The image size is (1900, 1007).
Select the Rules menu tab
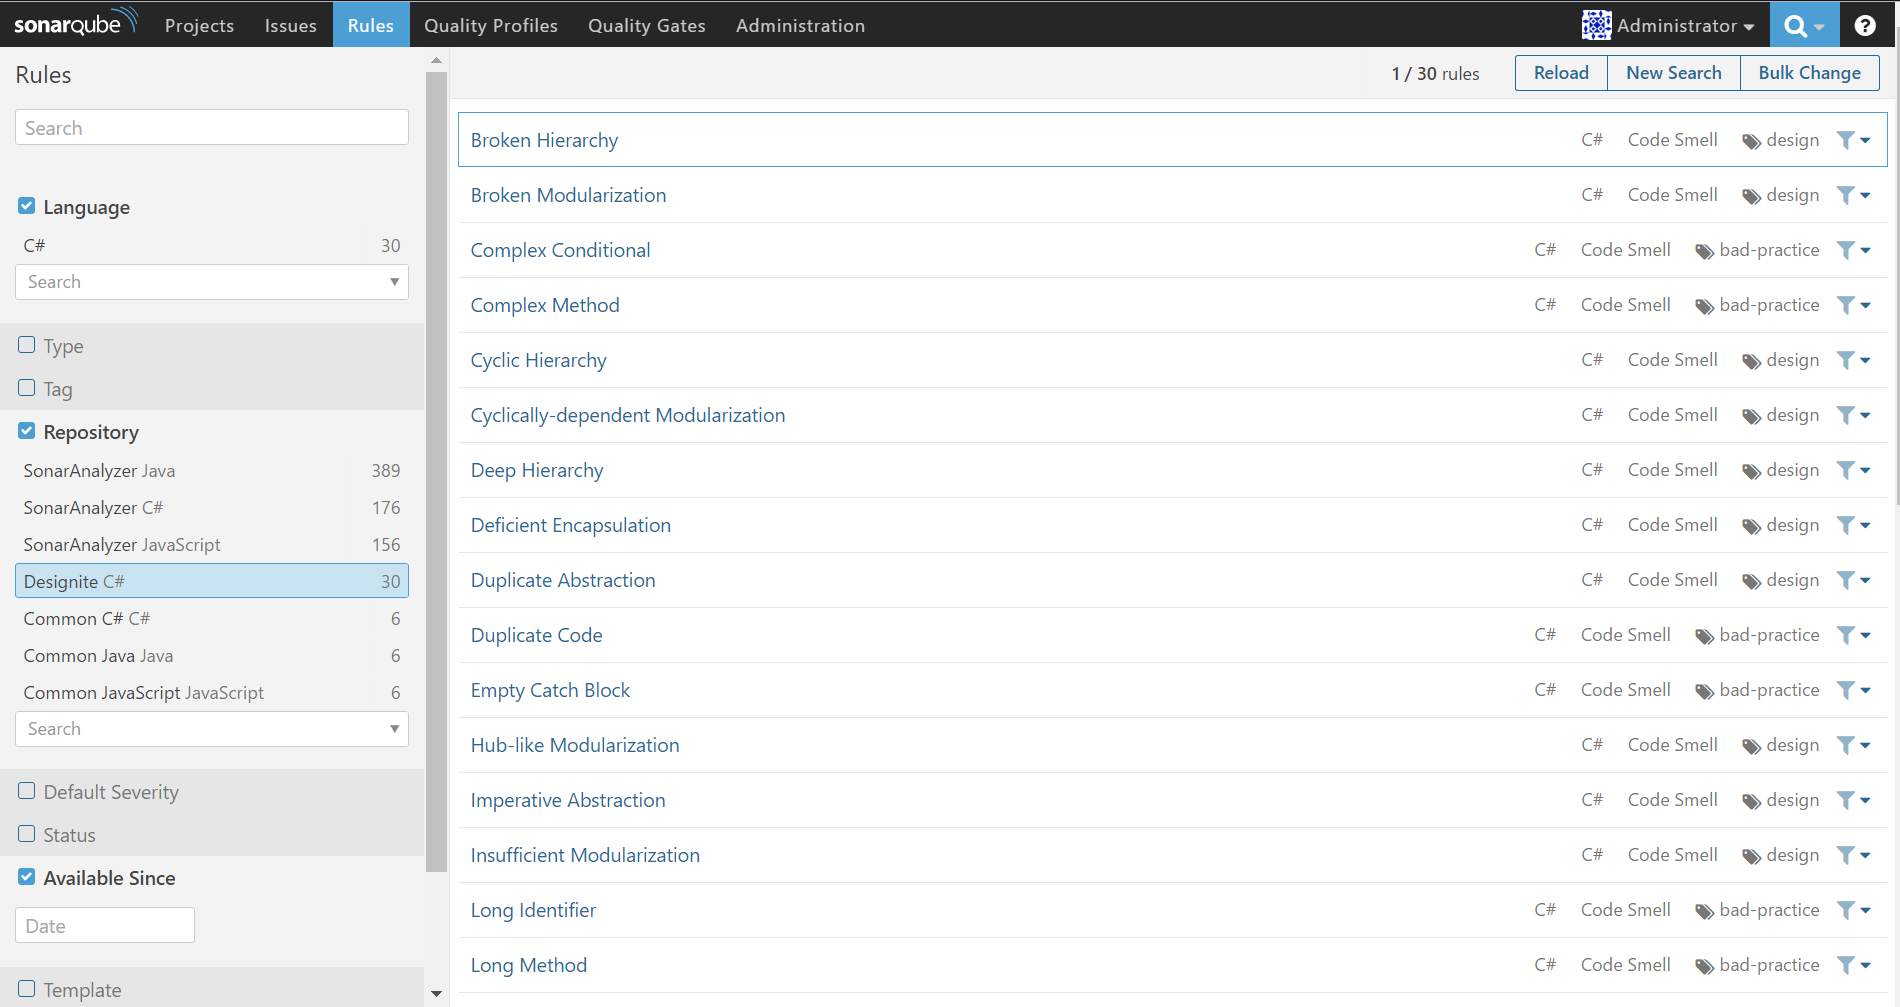click(371, 25)
